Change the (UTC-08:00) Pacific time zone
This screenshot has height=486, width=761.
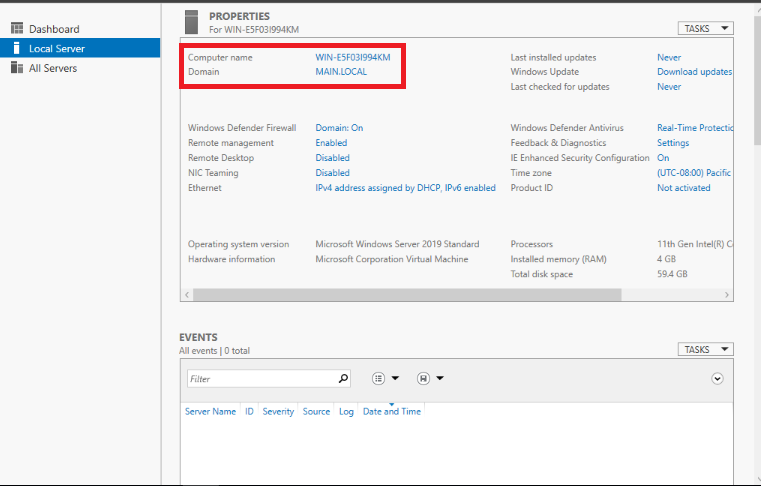click(x=694, y=173)
